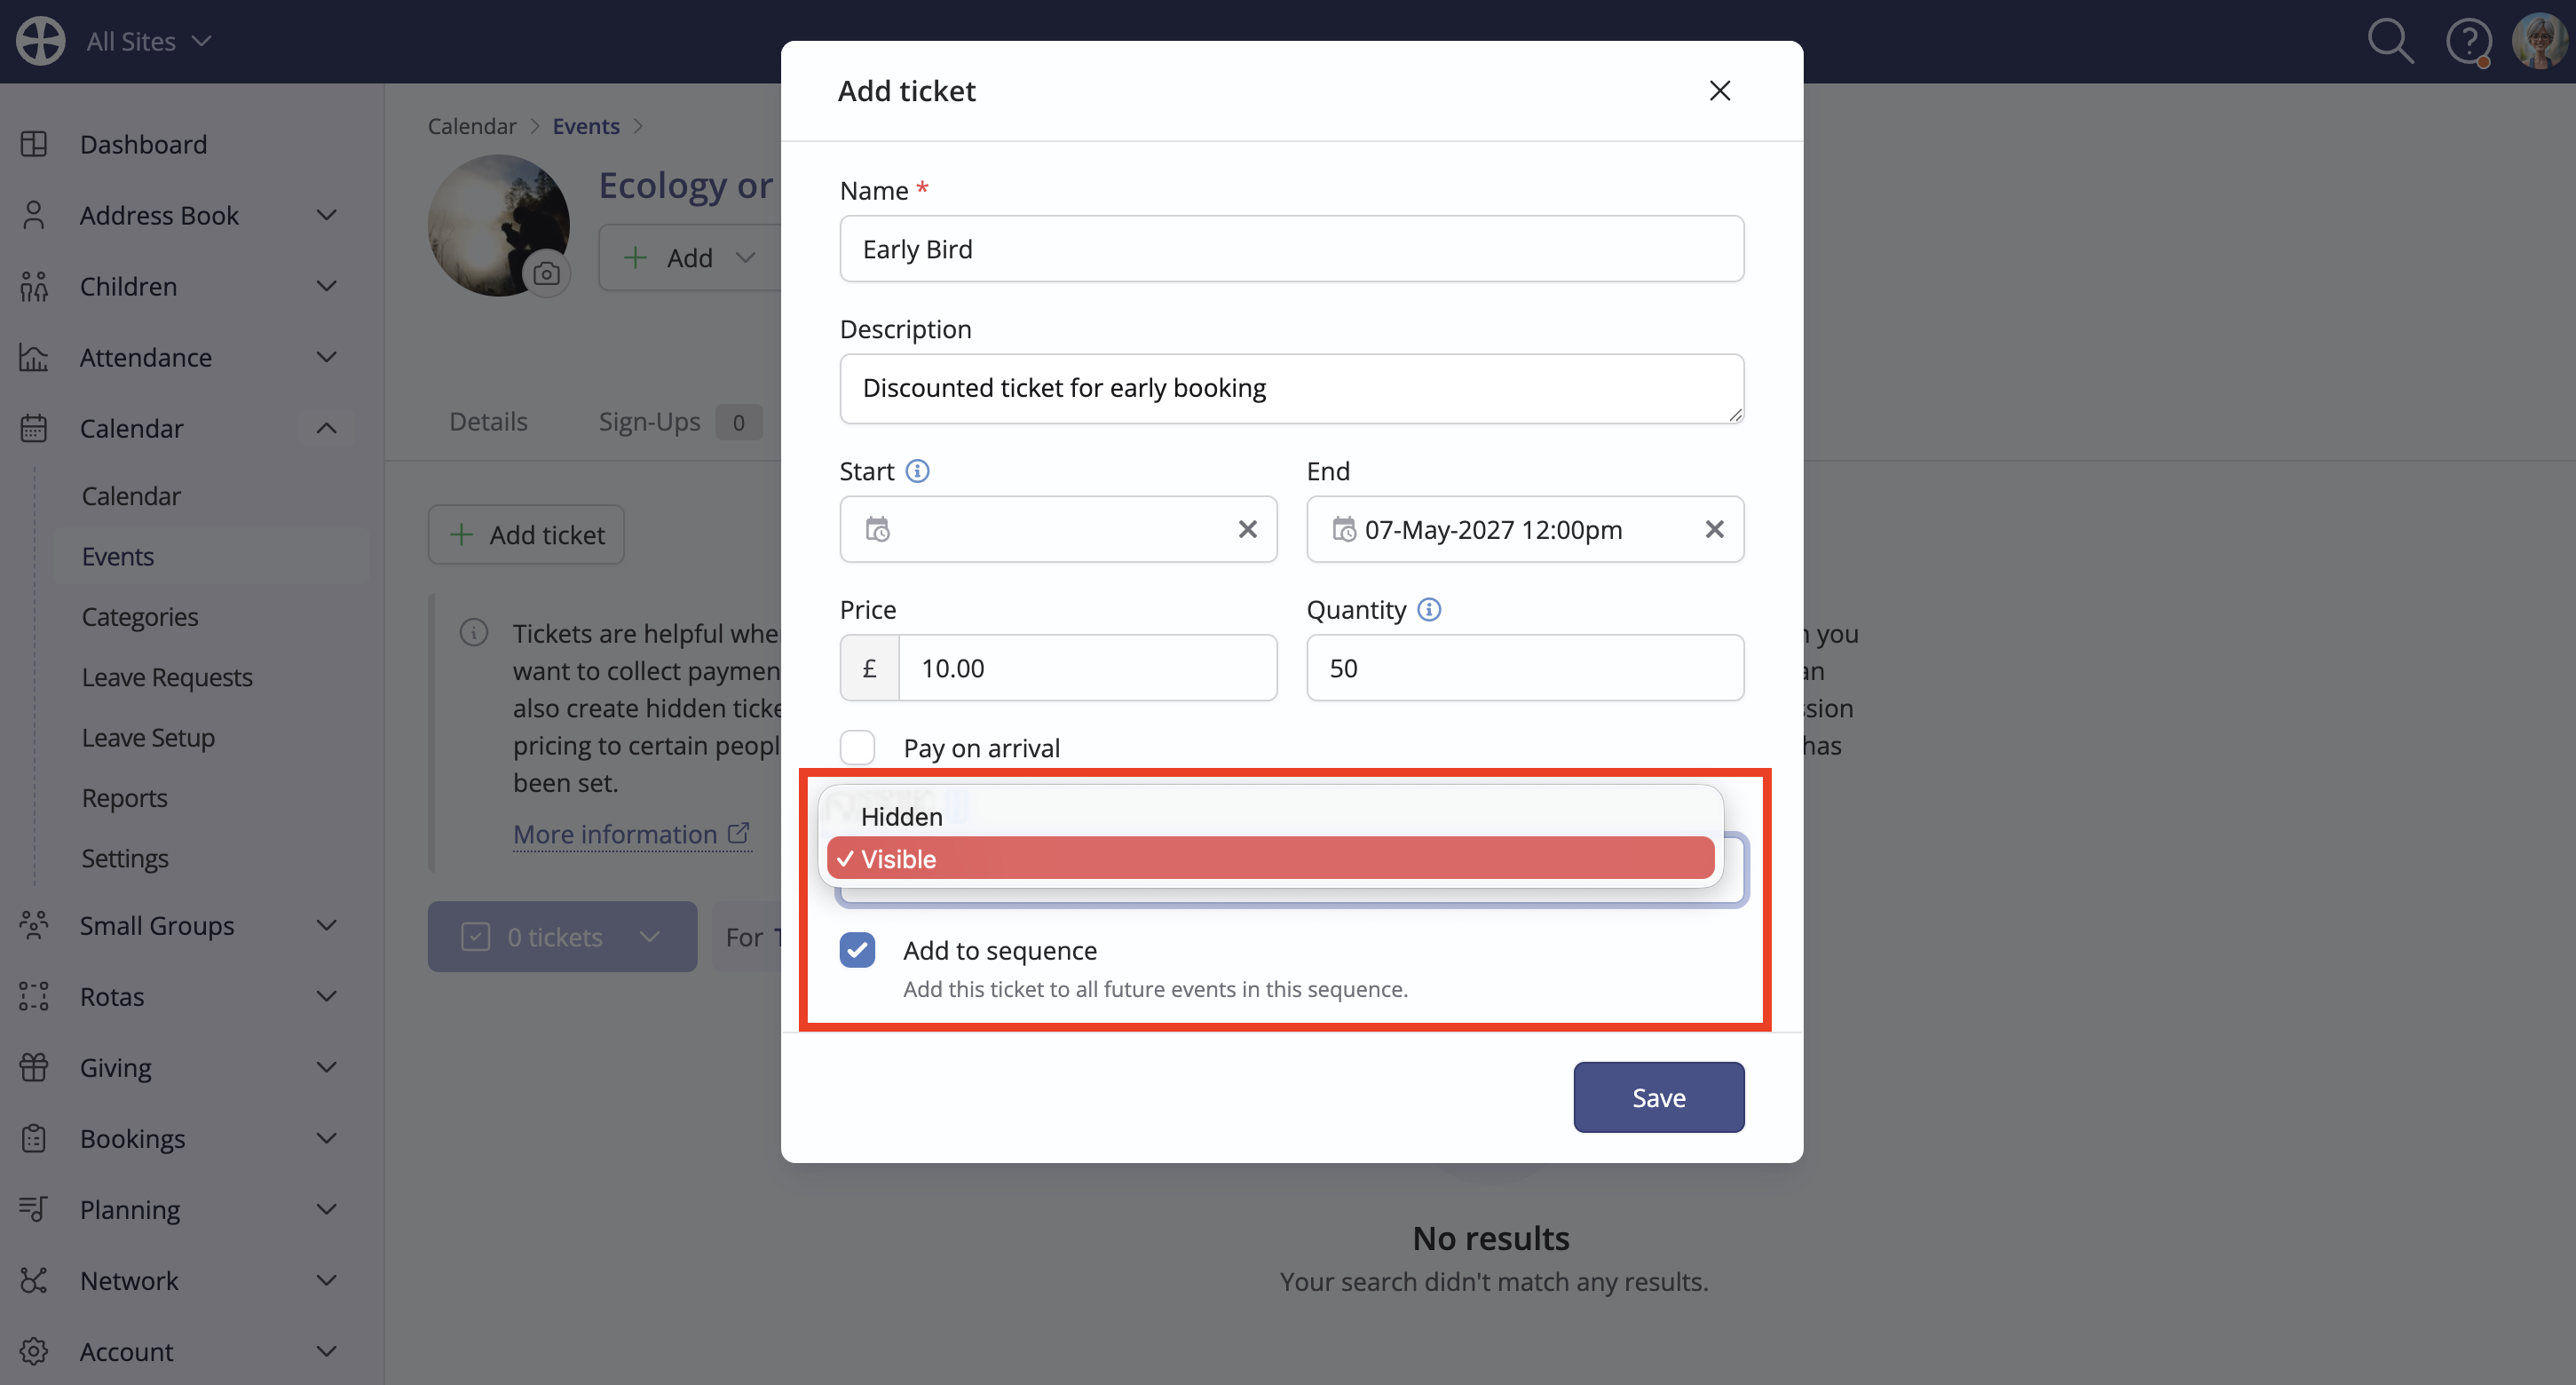Collapse the Calendar sidebar section
The height and width of the screenshot is (1385, 2576).
click(326, 428)
